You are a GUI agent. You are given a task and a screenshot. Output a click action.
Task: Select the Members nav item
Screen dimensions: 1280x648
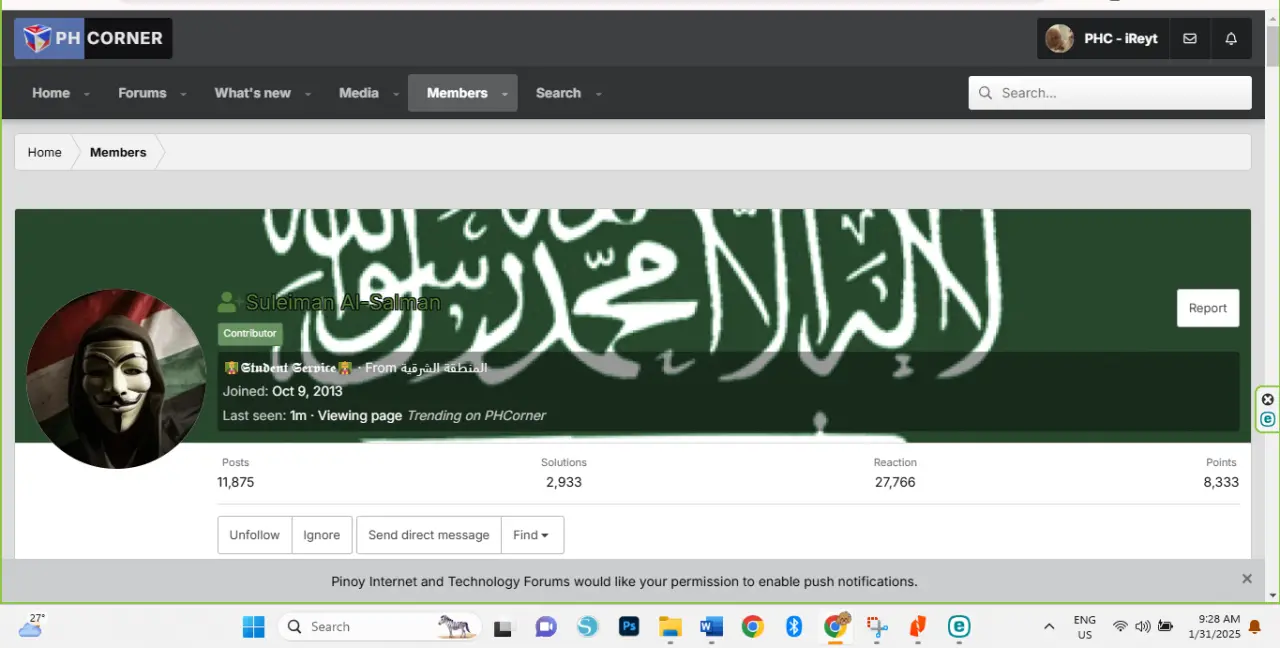pyautogui.click(x=457, y=93)
